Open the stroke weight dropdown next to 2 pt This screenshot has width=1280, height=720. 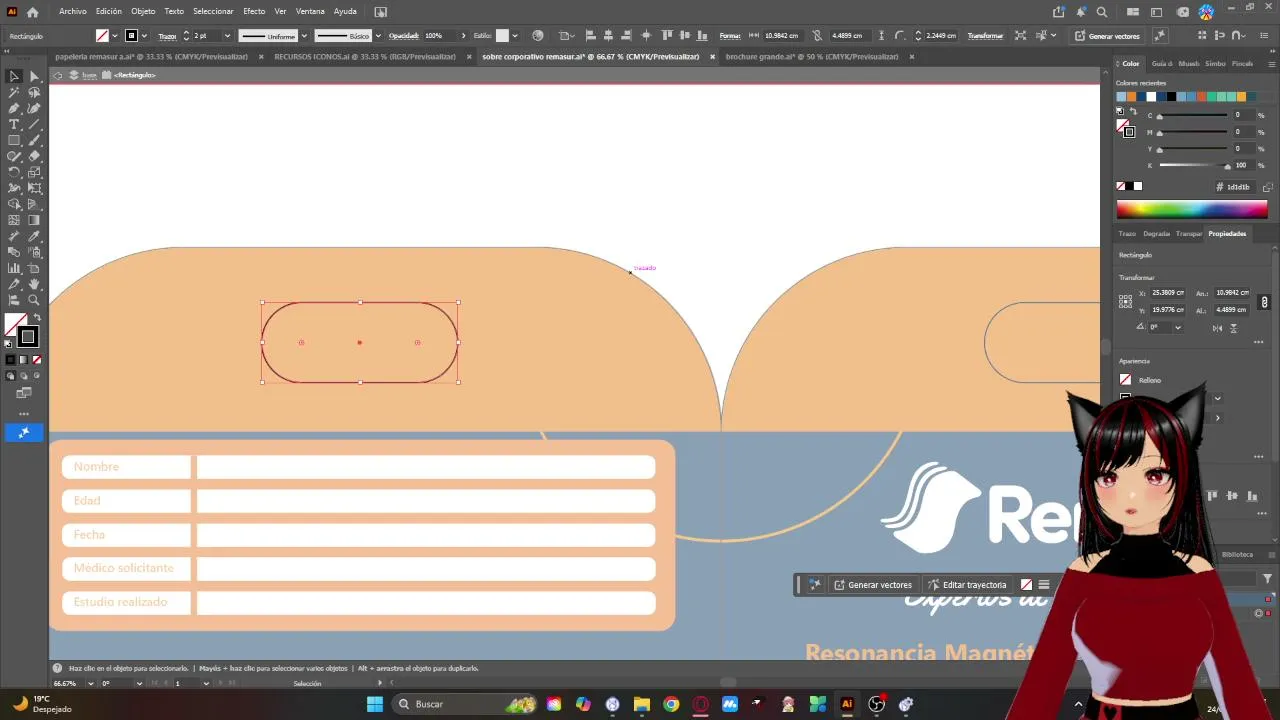227,36
